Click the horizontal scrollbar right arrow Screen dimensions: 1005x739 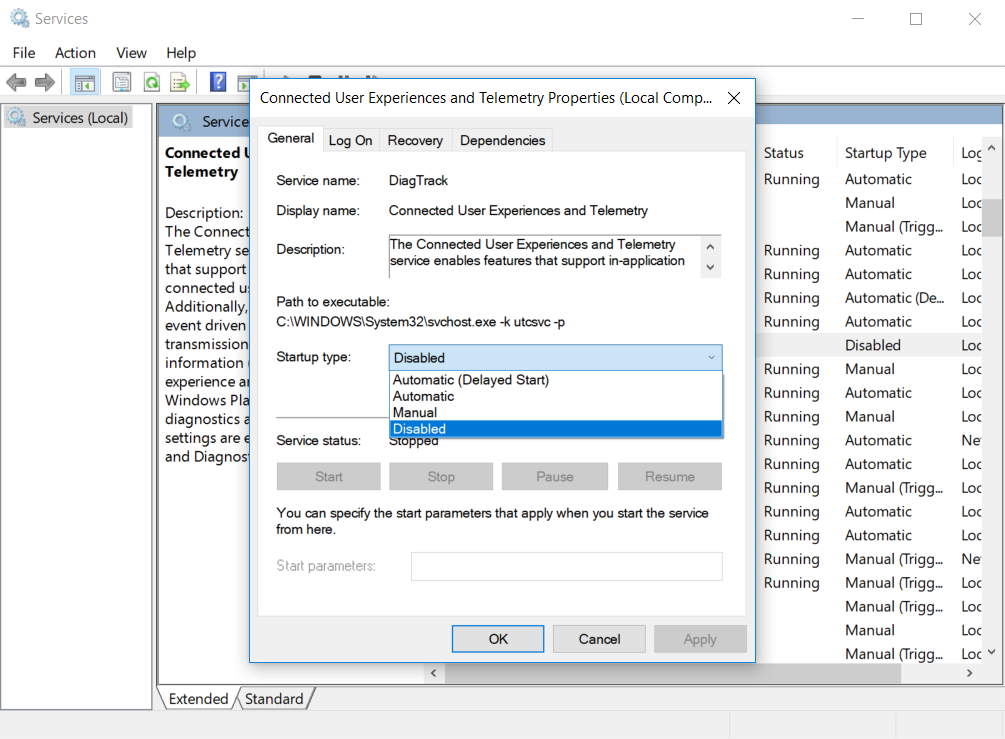pyautogui.click(x=969, y=672)
